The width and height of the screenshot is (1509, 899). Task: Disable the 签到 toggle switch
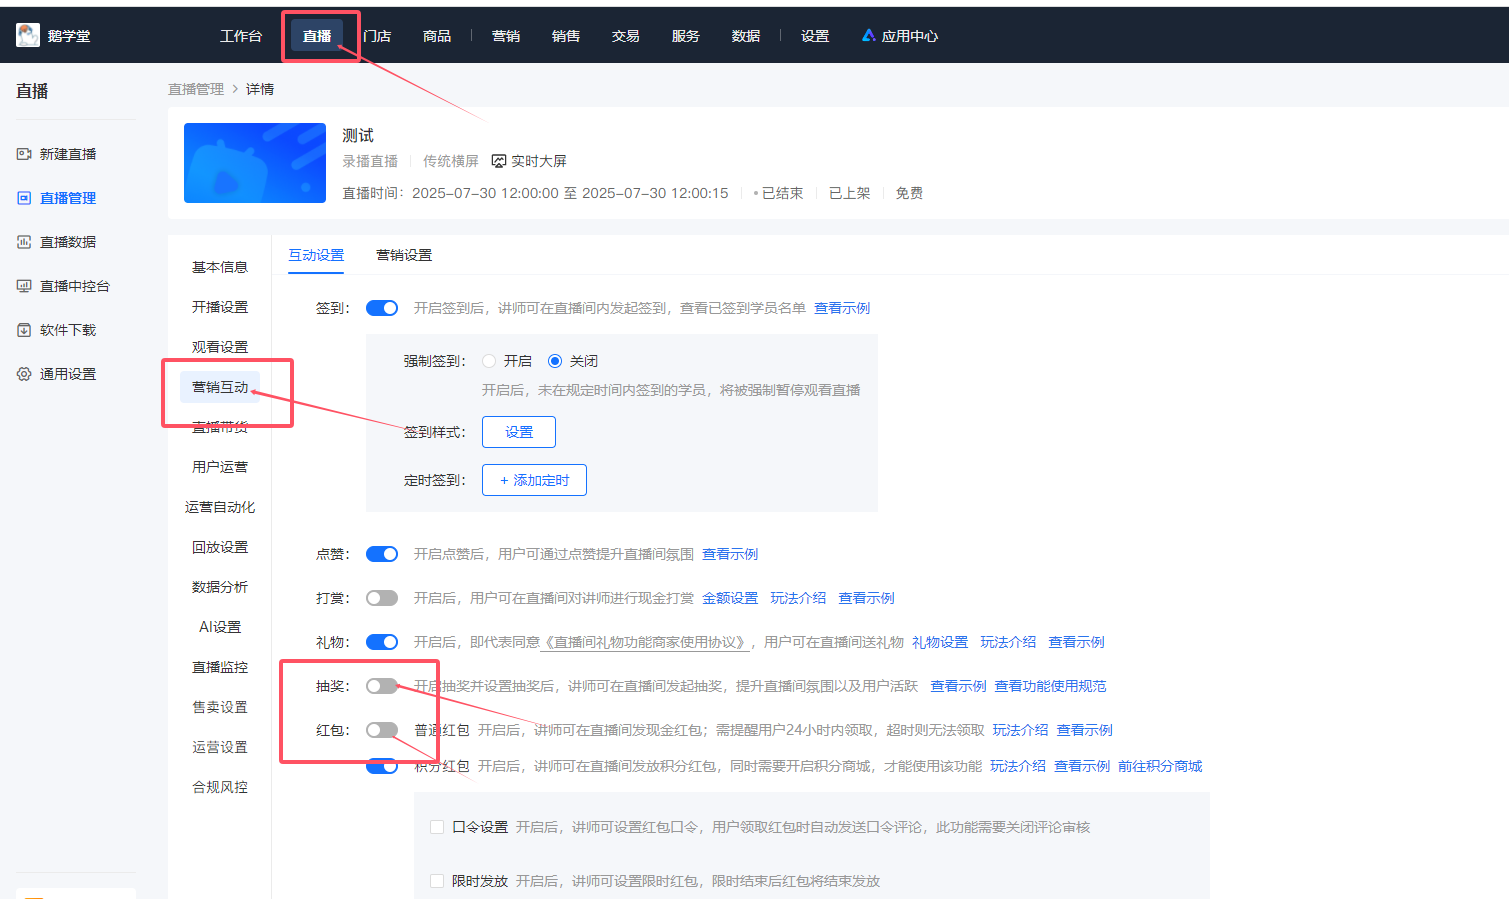(382, 308)
